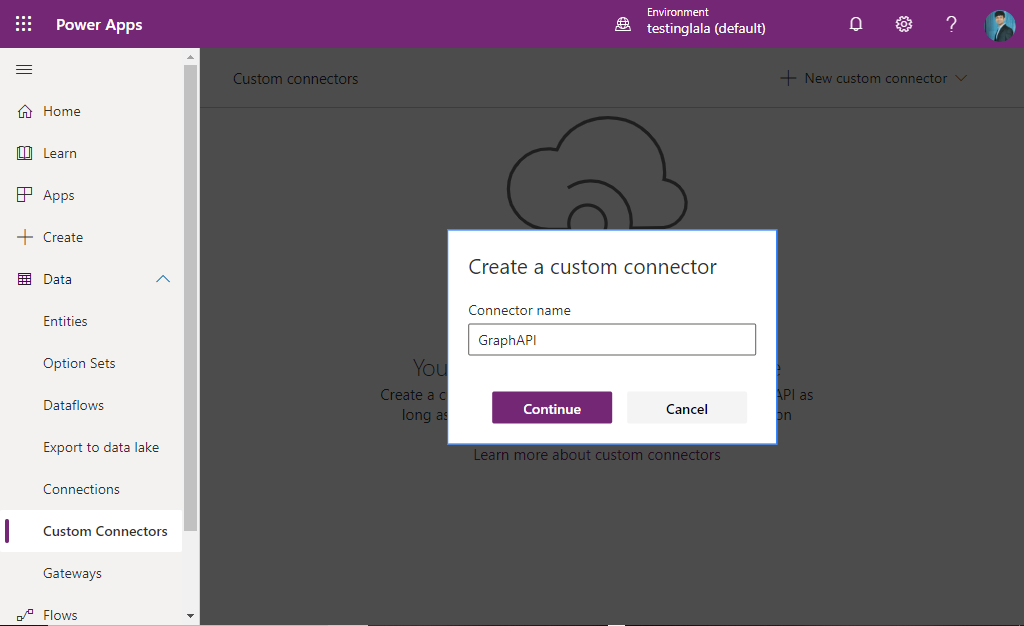Image resolution: width=1024 pixels, height=626 pixels.
Task: Select Custom Connectors in sidebar
Action: (x=91, y=531)
